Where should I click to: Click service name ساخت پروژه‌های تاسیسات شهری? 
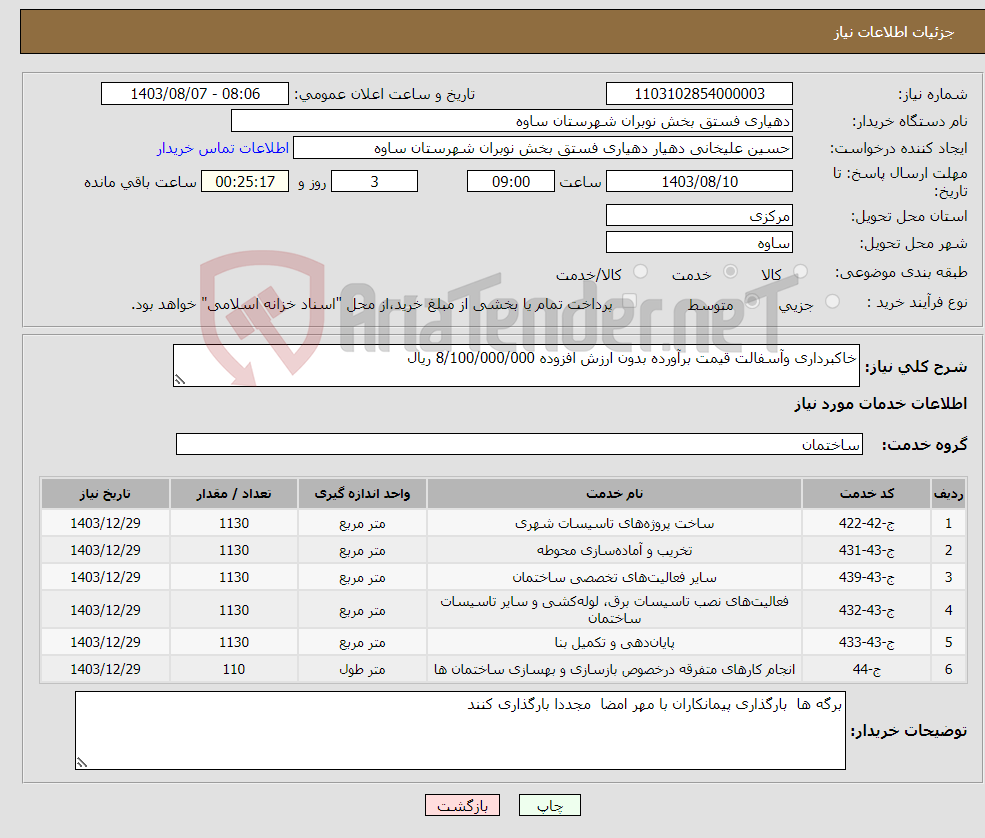[x=614, y=523]
